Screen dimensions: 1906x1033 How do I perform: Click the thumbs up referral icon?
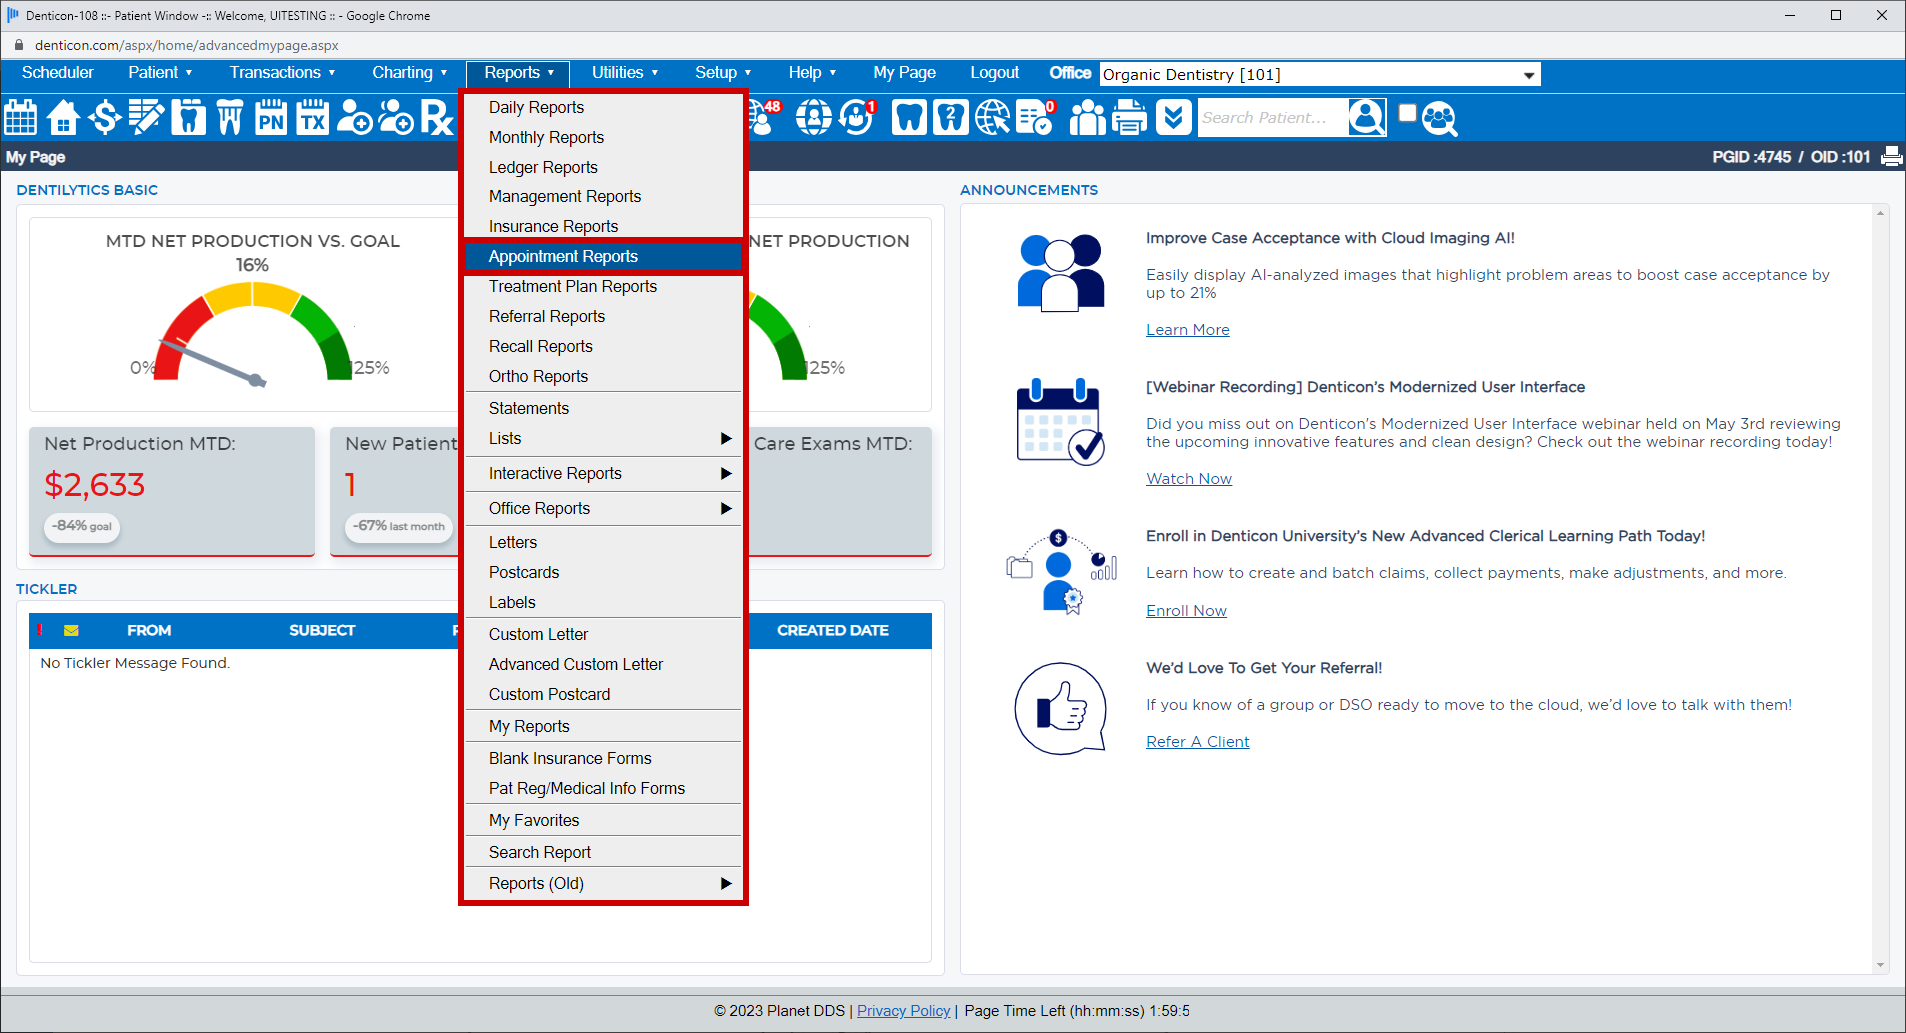point(1061,708)
